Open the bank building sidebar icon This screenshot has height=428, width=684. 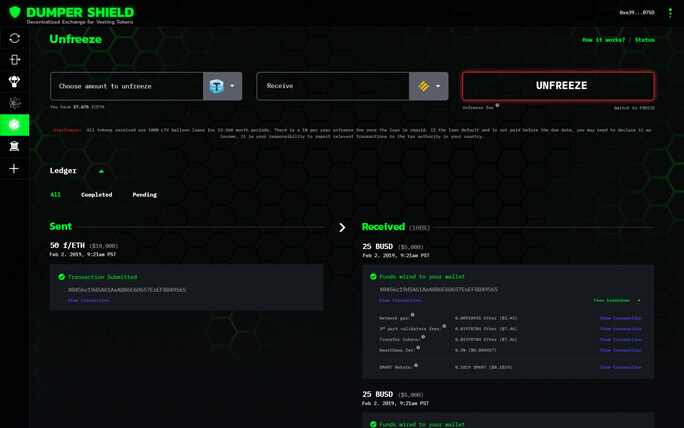[14, 146]
